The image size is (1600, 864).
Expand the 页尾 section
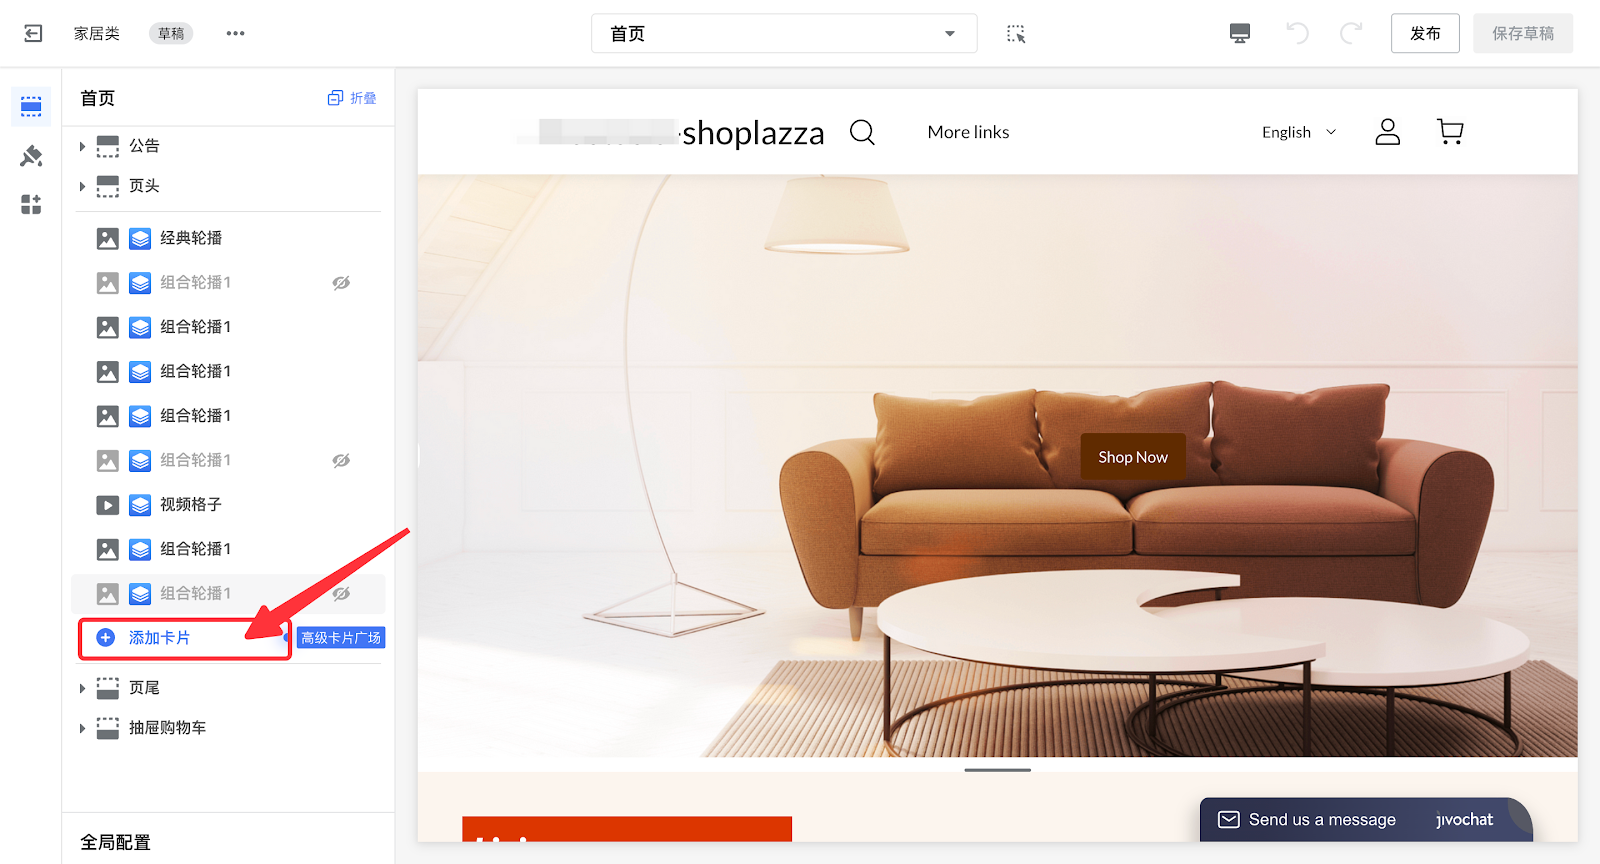click(82, 688)
